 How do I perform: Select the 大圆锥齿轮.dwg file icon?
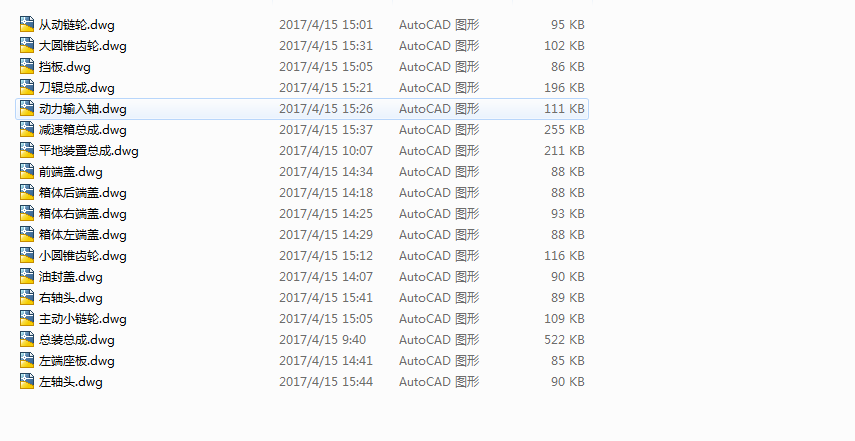coord(27,45)
